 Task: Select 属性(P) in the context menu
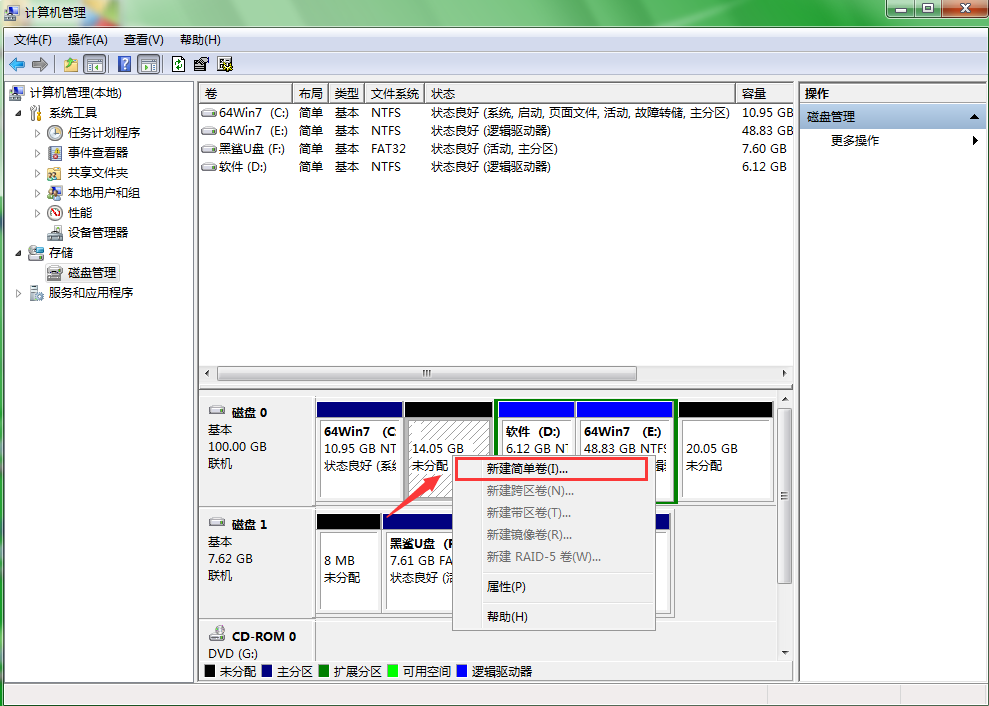pyautogui.click(x=505, y=587)
